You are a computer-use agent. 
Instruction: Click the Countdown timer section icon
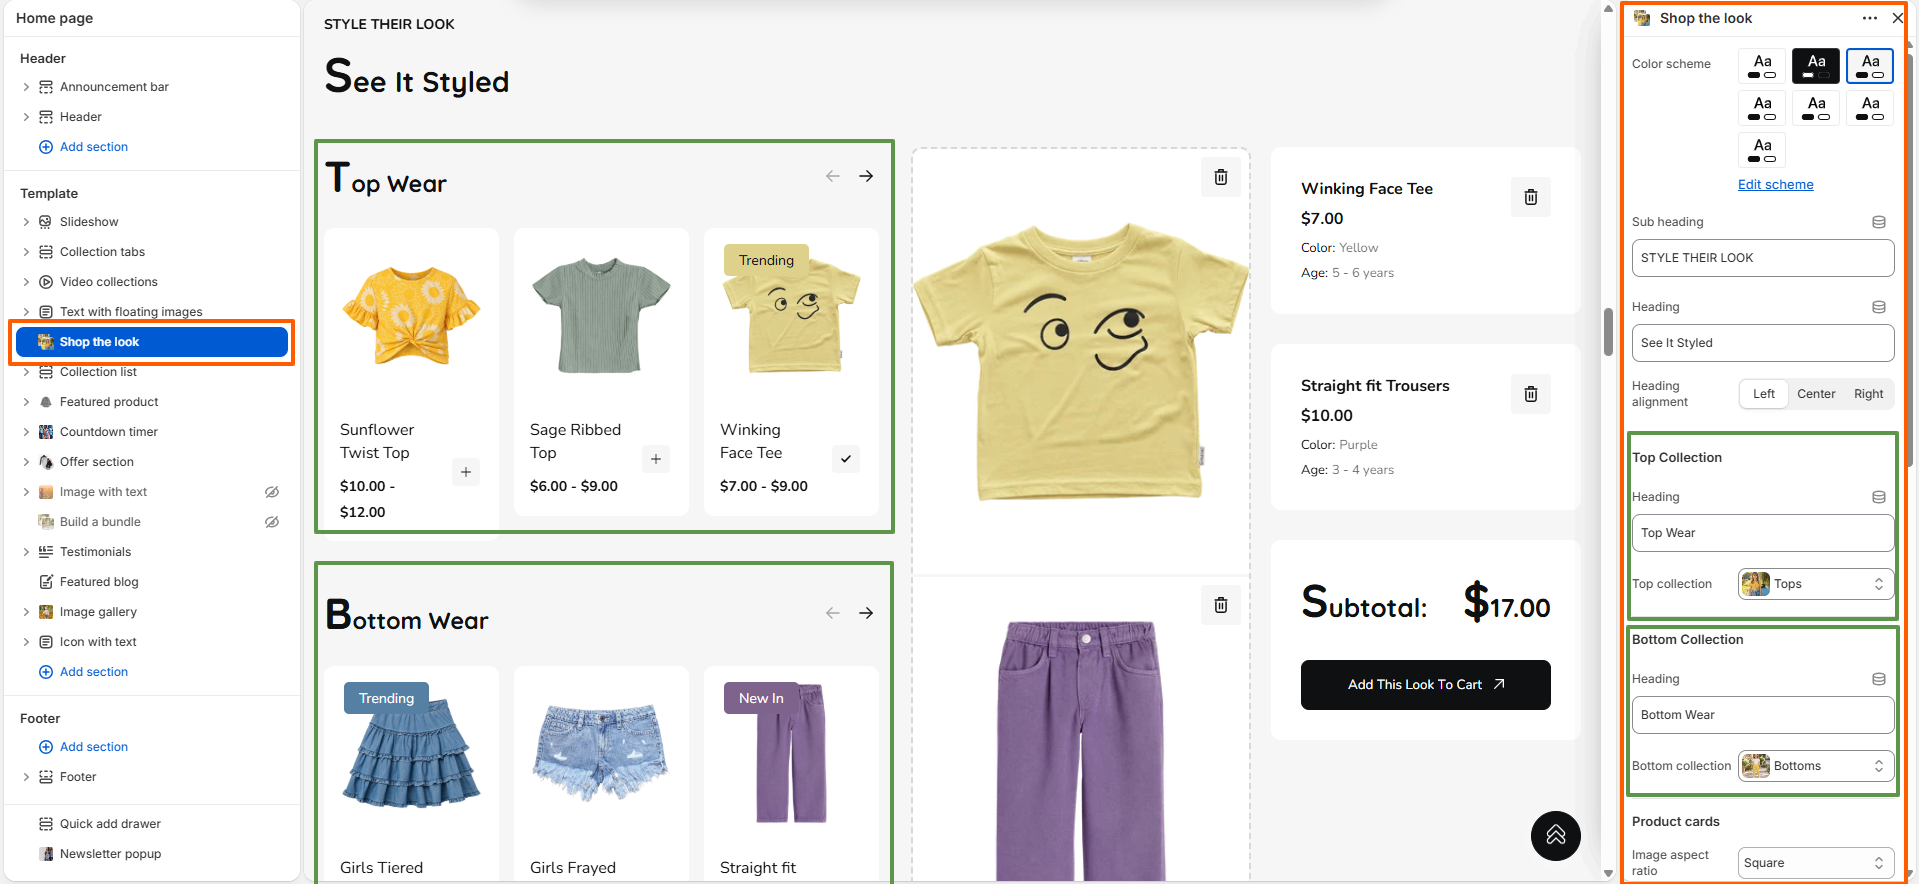pyautogui.click(x=45, y=432)
